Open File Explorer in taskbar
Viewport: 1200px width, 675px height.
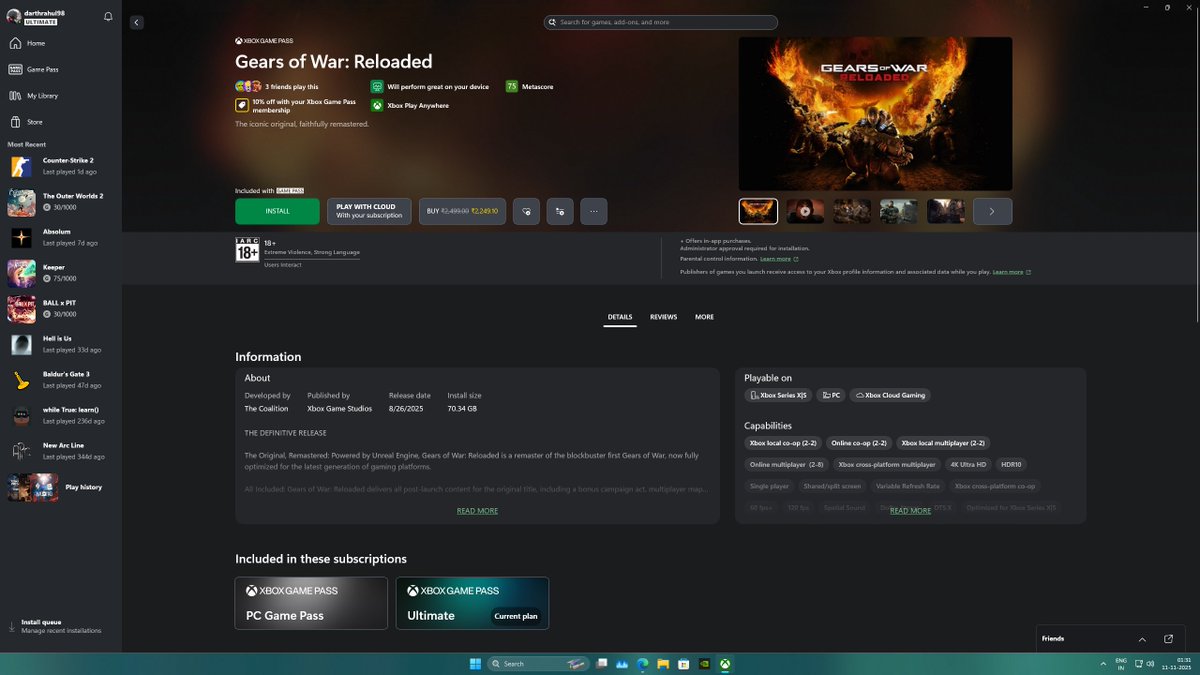tap(663, 663)
